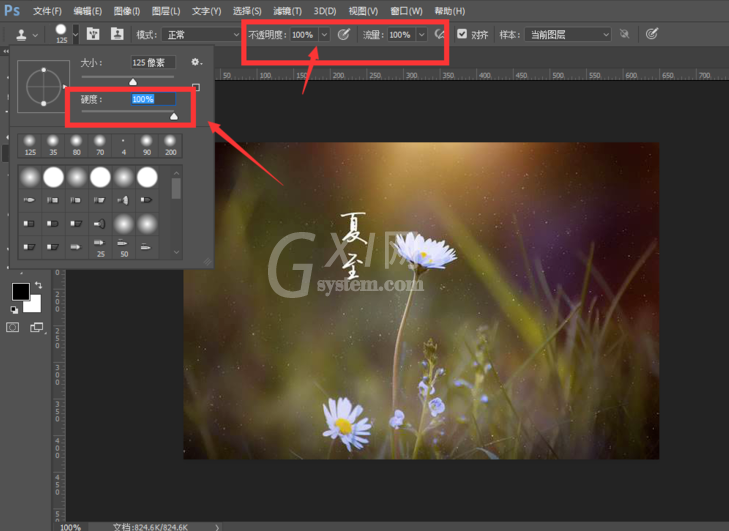Click the 硬度 hardness slider handle
The width and height of the screenshot is (729, 531).
pos(174,116)
